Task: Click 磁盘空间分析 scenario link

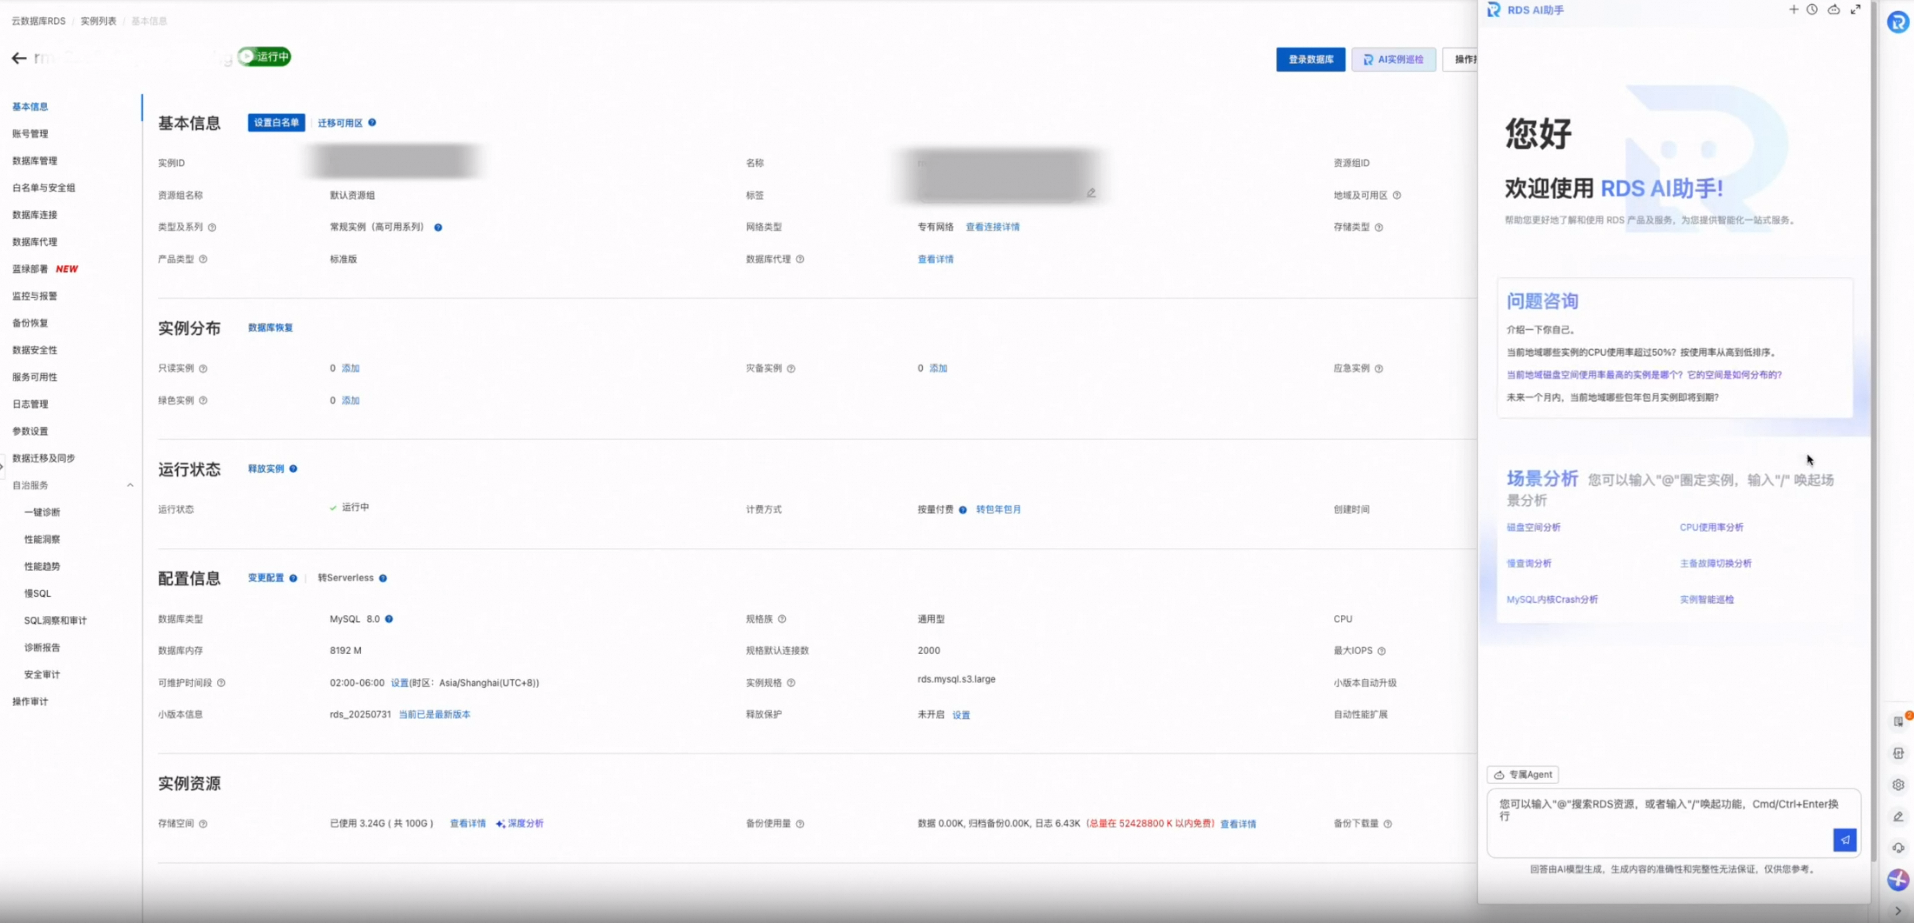Action: pyautogui.click(x=1533, y=528)
